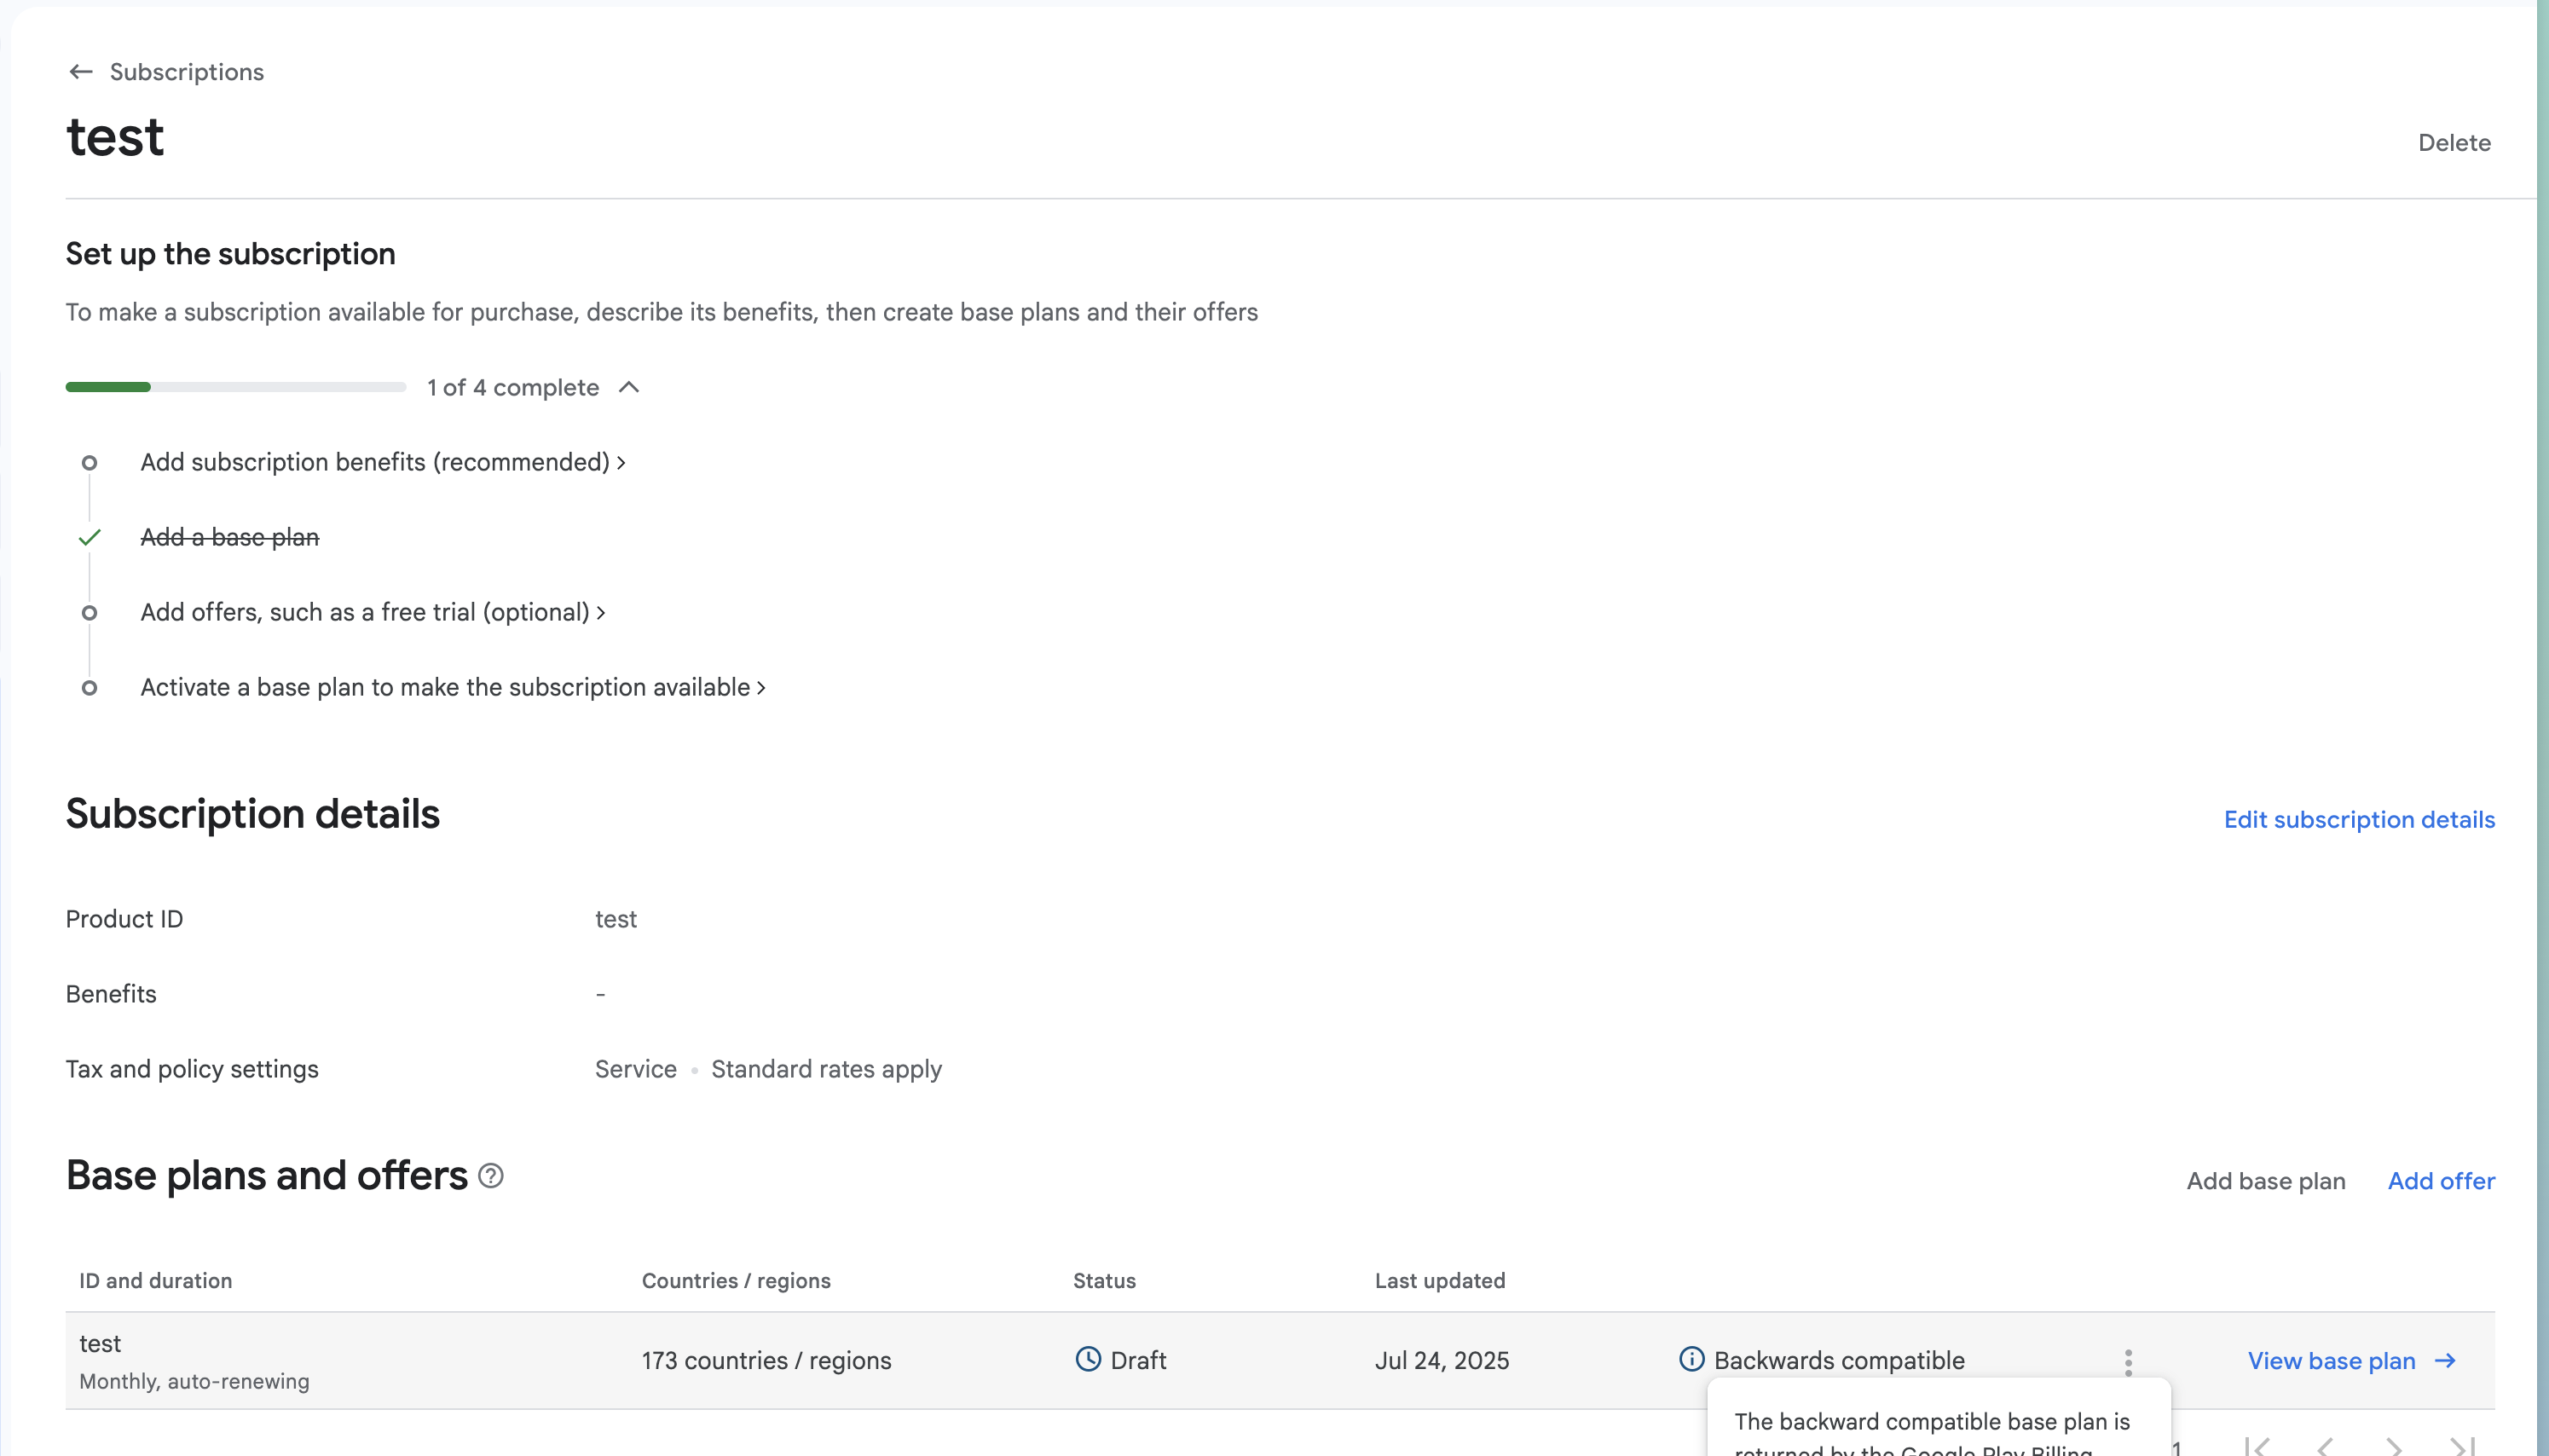Open View base plan link
2549x1456 pixels.
(x=2331, y=1361)
